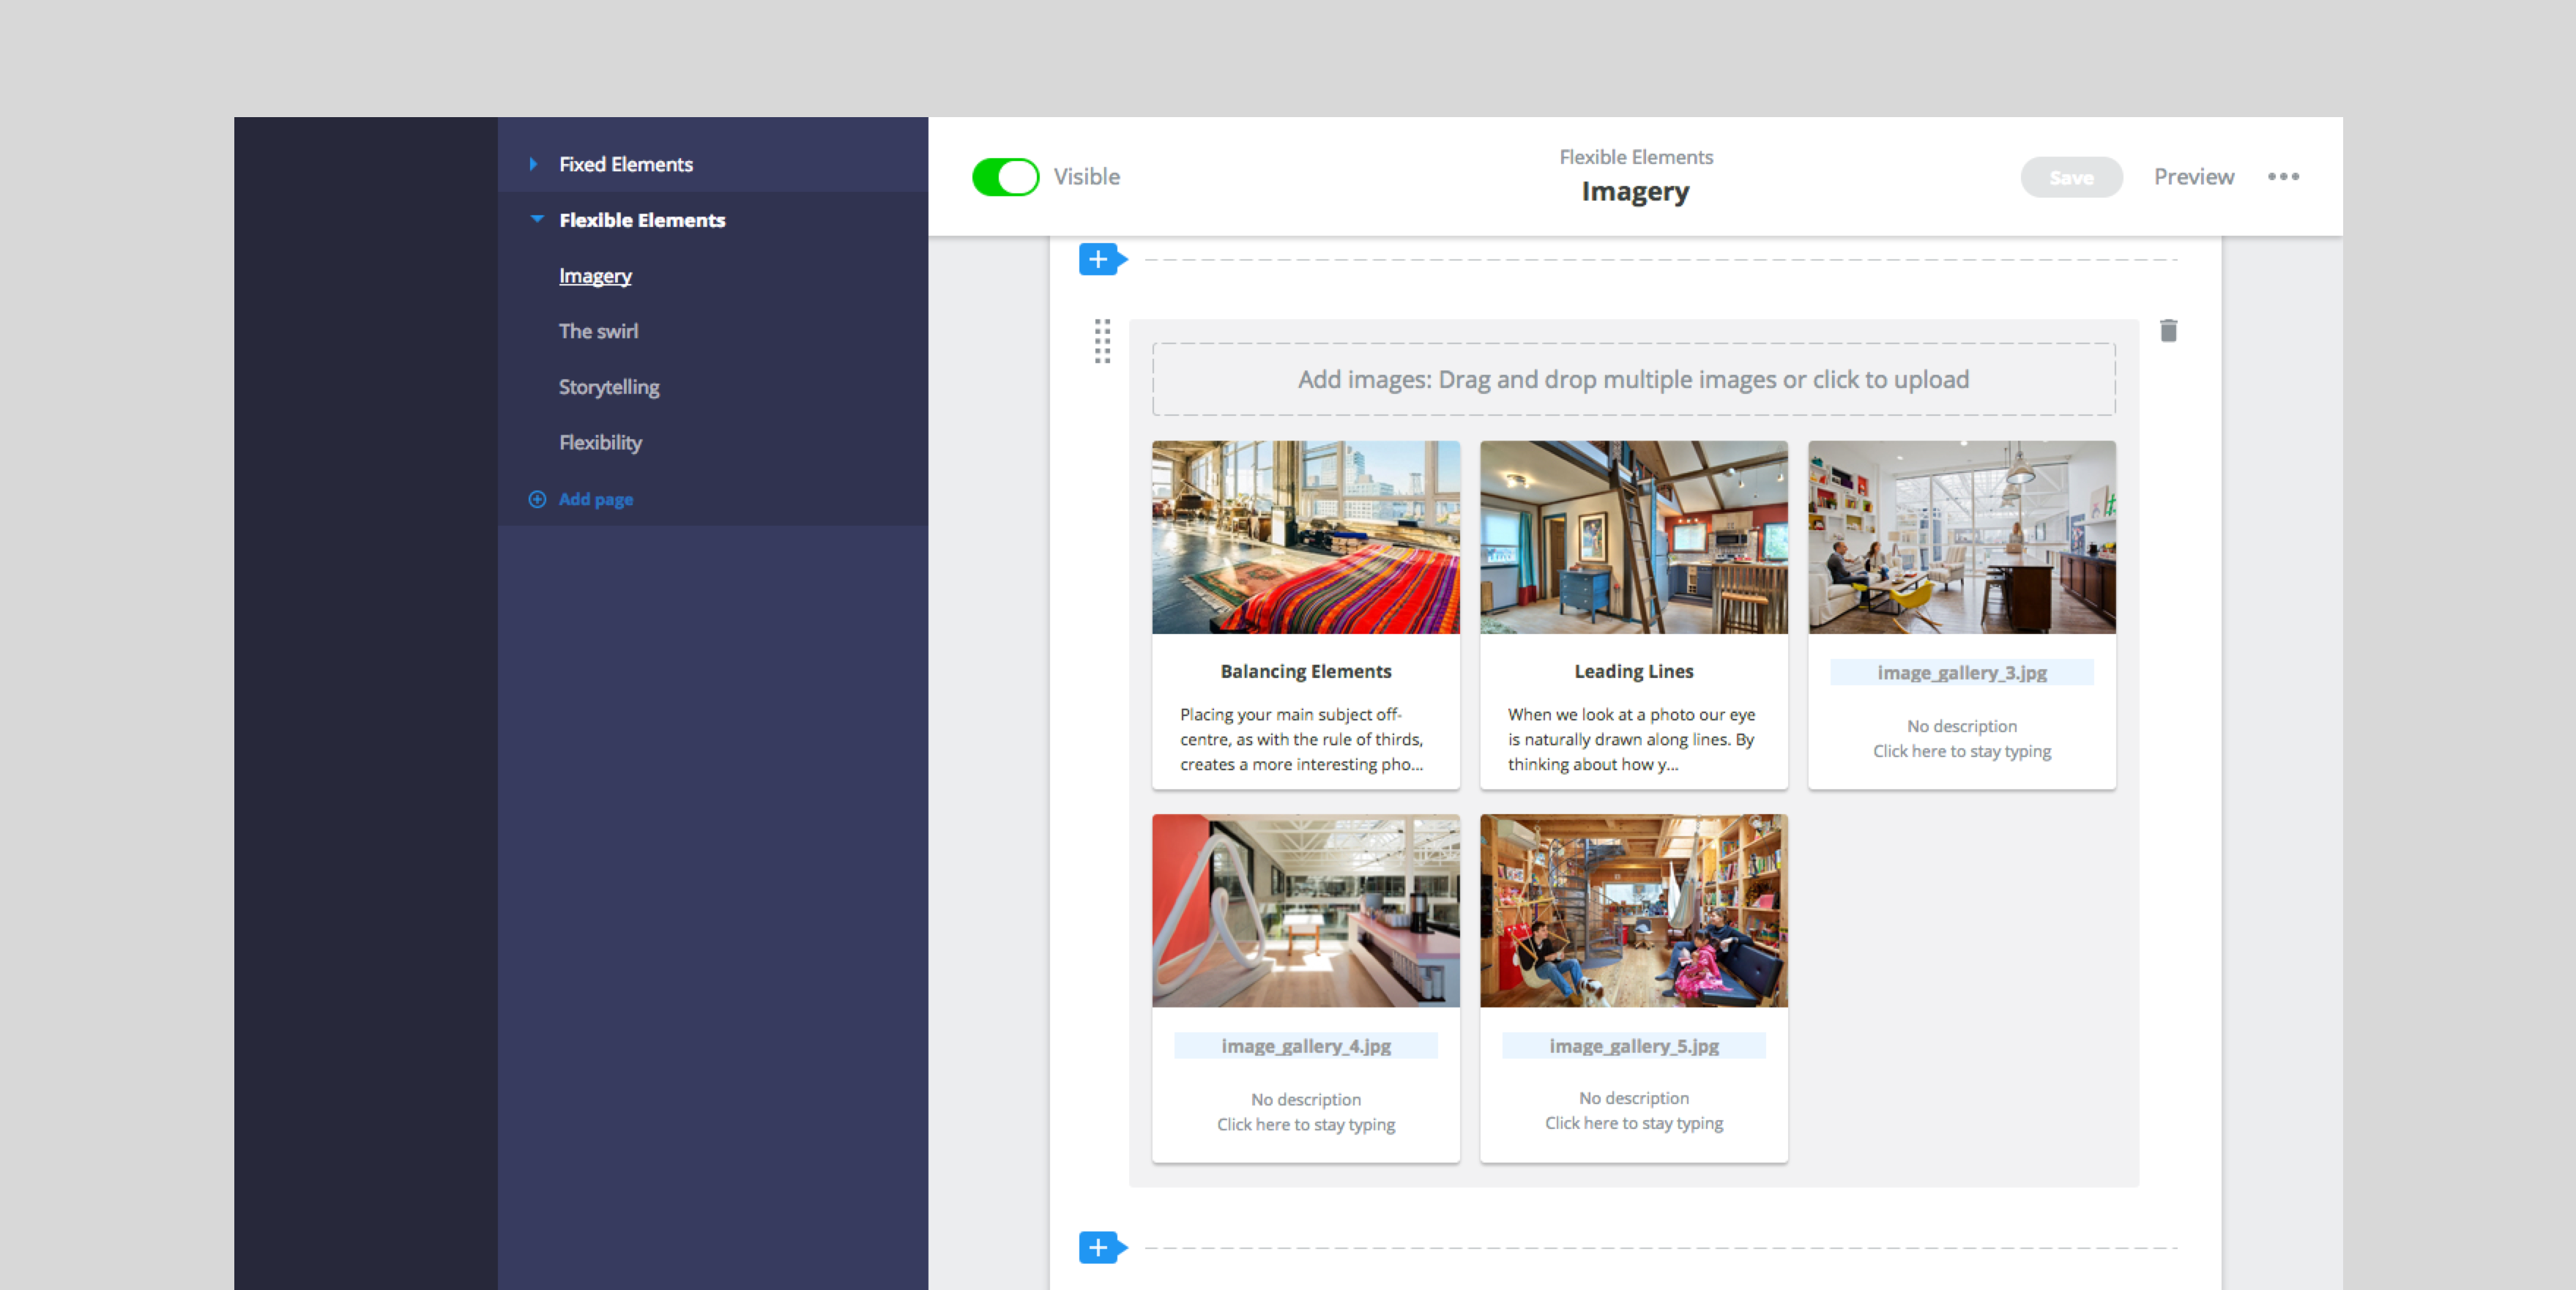Open the Storytelling page in sidebar
Image resolution: width=2576 pixels, height=1290 pixels.
(x=609, y=387)
